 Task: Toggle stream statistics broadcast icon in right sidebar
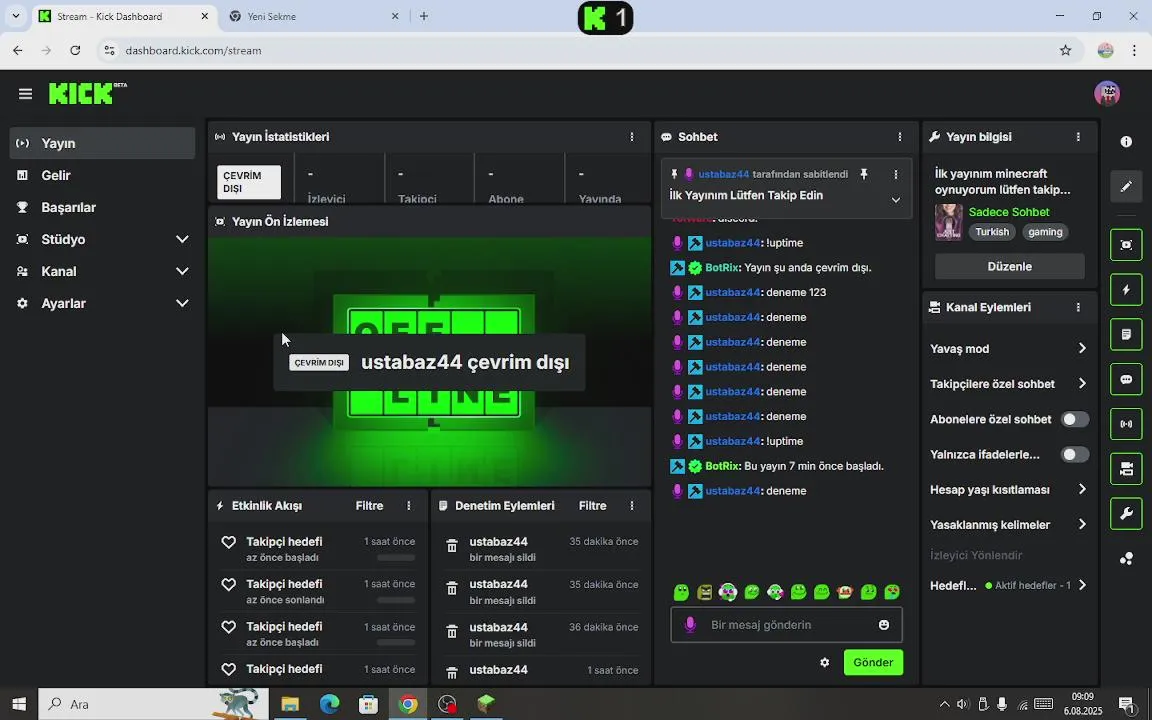click(x=1126, y=424)
